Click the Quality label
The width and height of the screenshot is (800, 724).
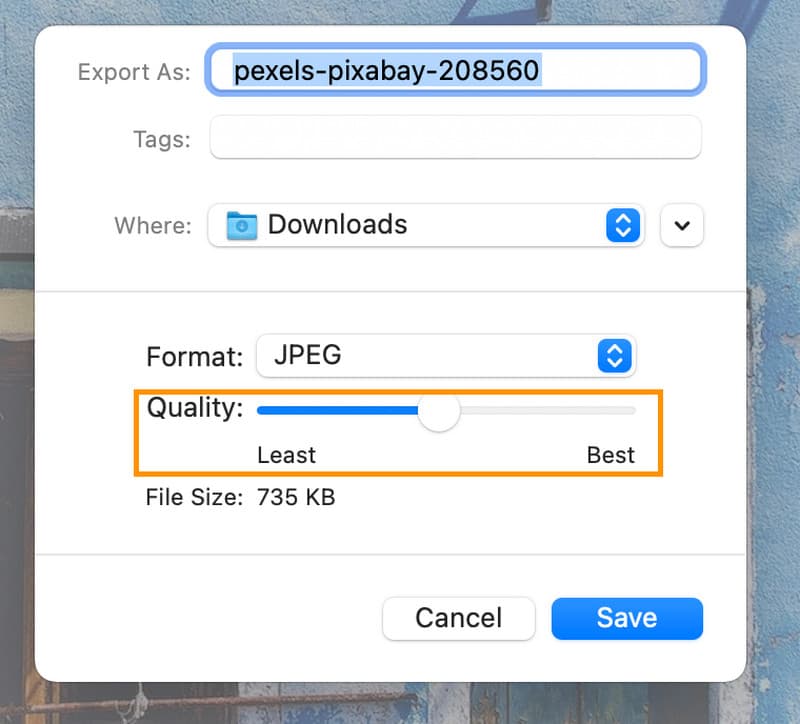(195, 408)
